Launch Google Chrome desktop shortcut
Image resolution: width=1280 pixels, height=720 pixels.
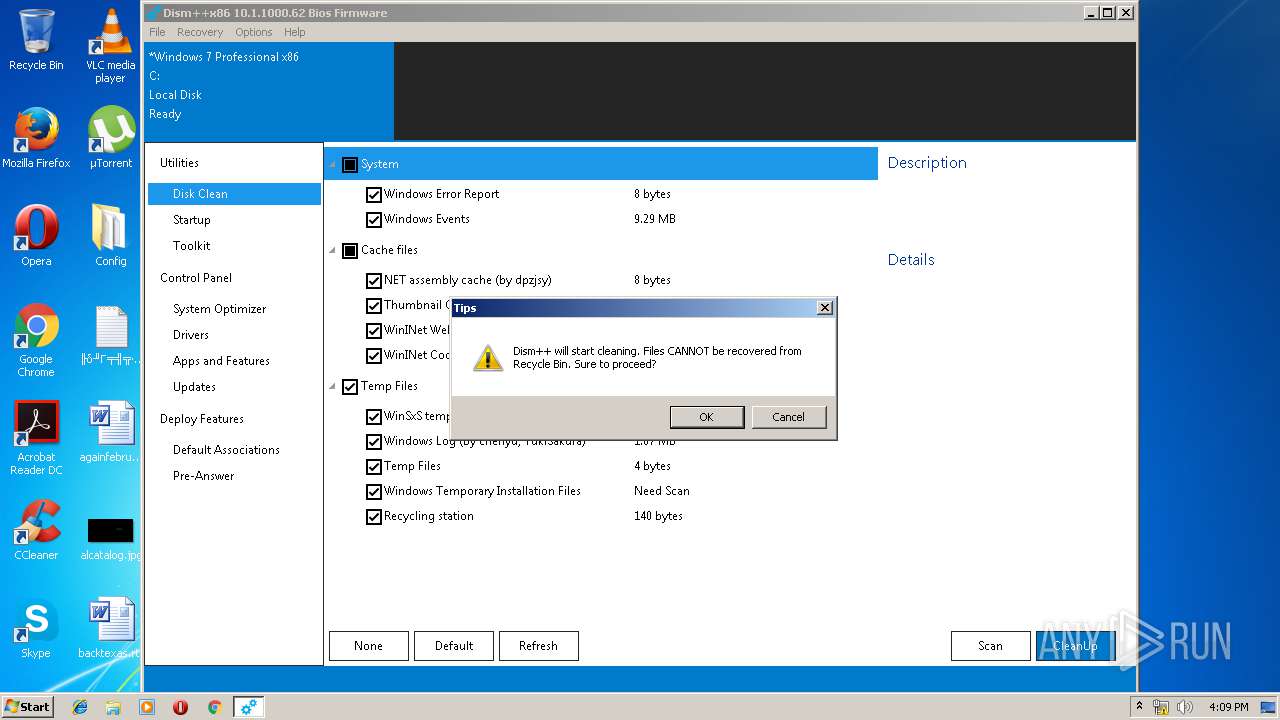pyautogui.click(x=36, y=340)
